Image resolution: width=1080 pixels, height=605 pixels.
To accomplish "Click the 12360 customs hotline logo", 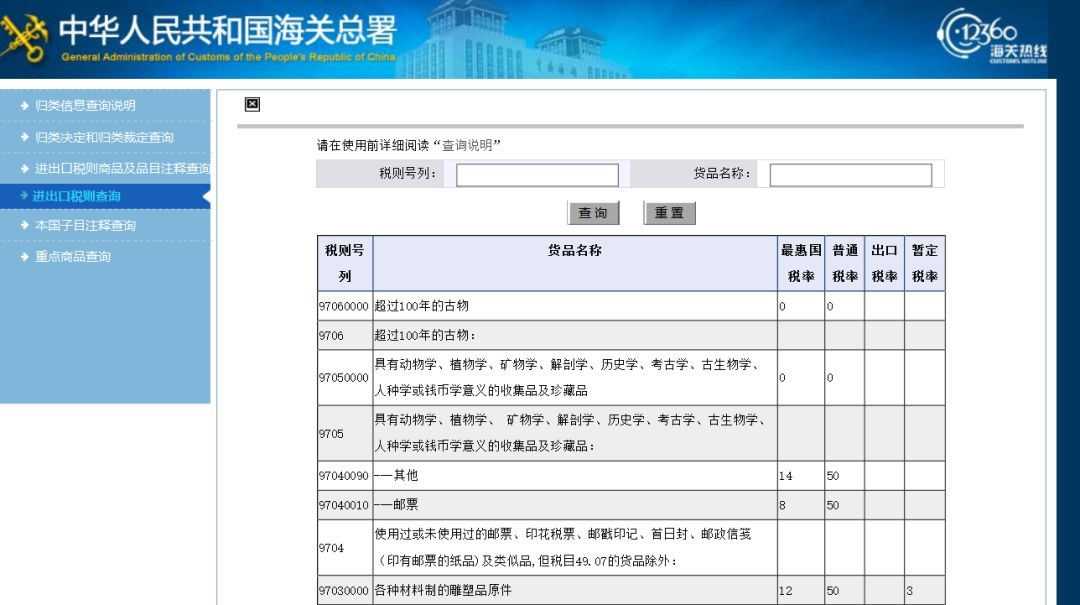I will (x=991, y=36).
